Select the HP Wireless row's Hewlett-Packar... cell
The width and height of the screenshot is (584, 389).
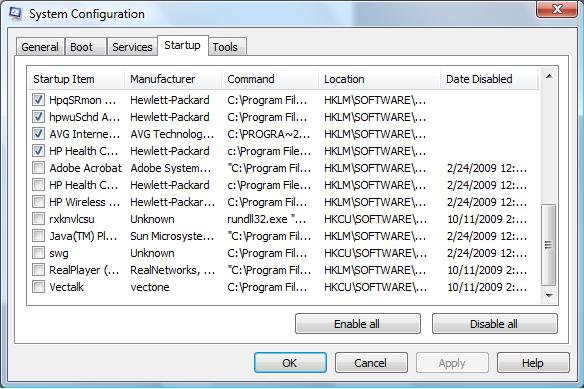tap(172, 202)
